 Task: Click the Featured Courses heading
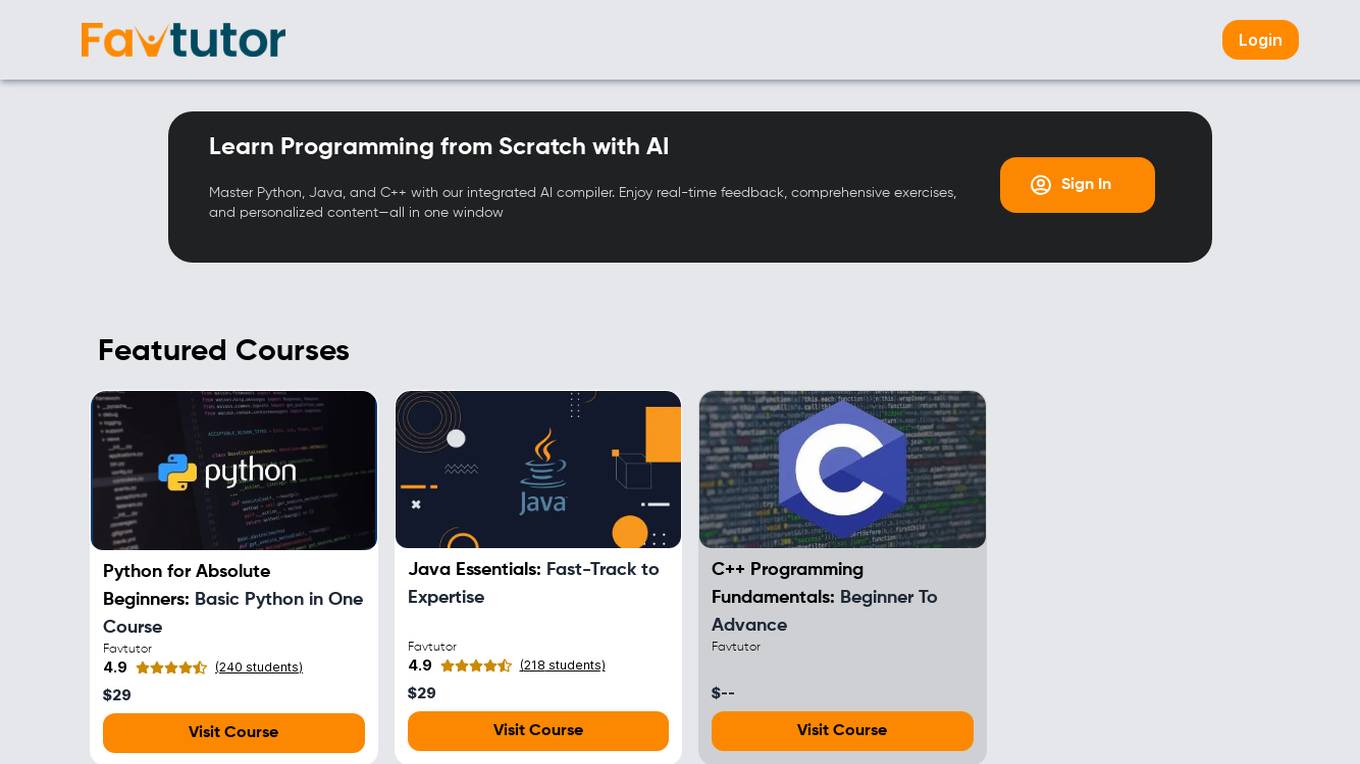[224, 351]
